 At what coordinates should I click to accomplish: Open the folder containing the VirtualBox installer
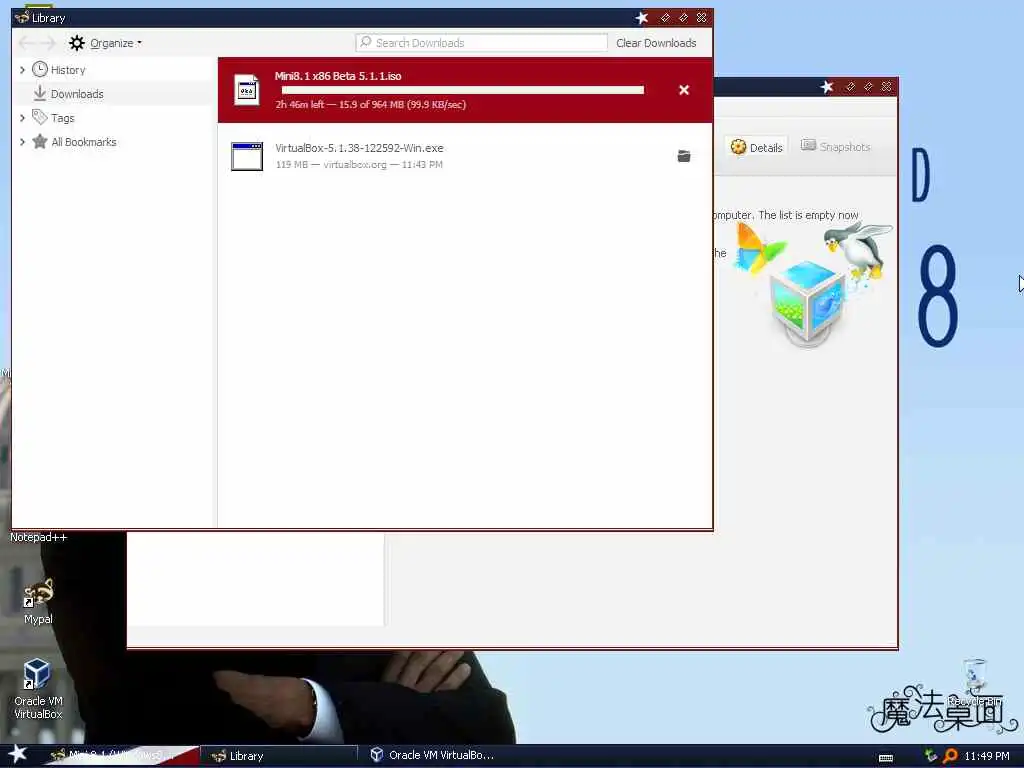point(684,156)
